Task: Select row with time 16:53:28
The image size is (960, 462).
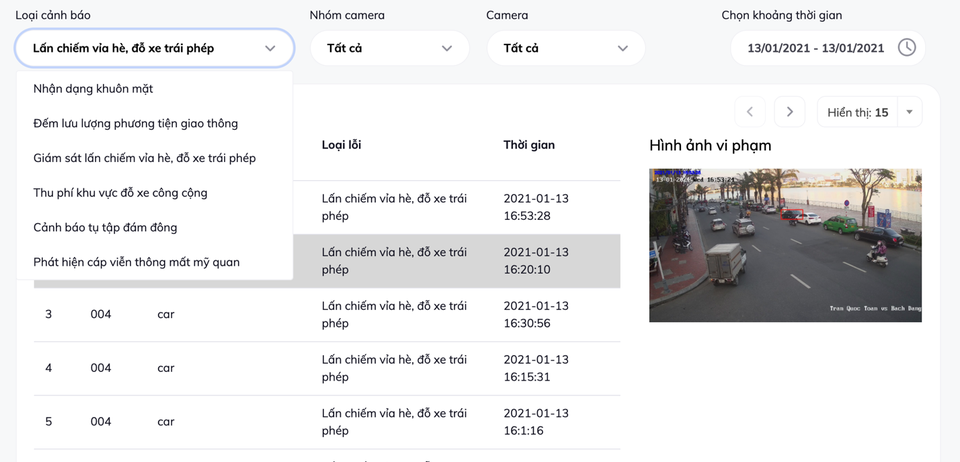Action: tap(456, 207)
